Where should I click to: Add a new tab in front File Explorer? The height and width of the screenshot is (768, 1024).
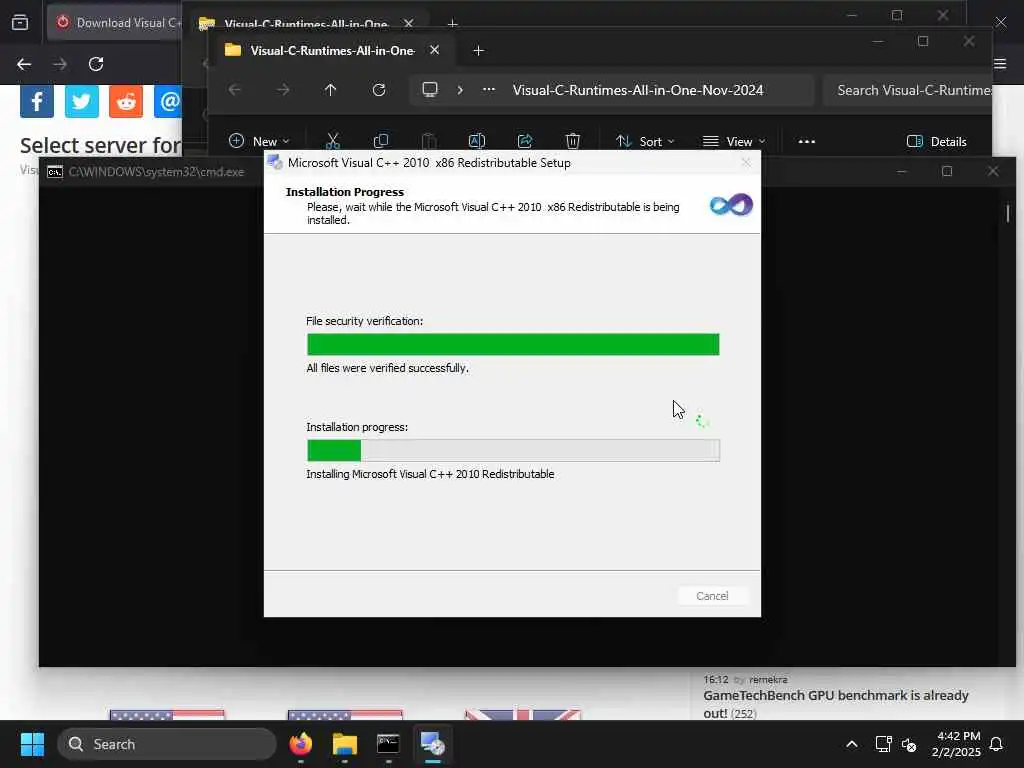478,50
